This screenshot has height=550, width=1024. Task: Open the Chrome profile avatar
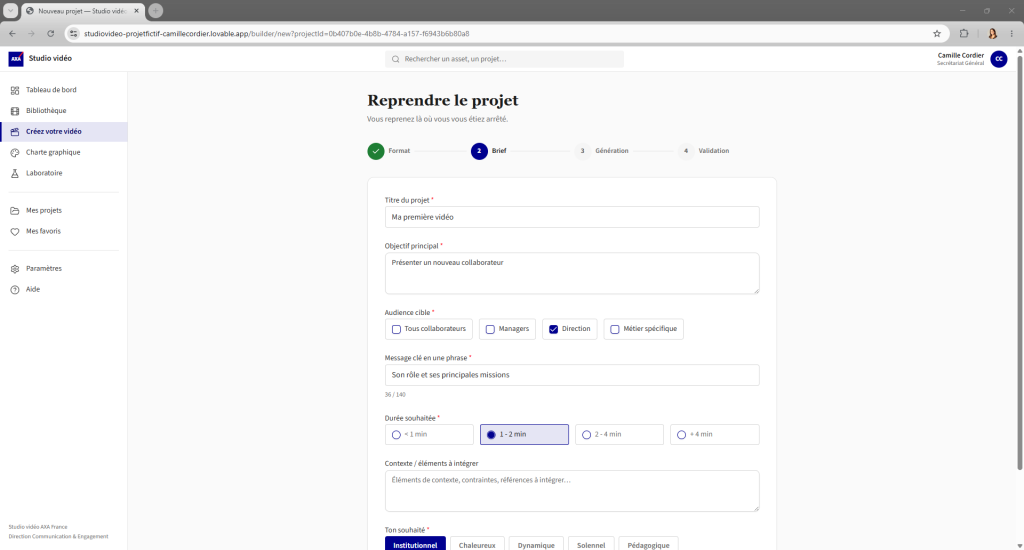click(x=993, y=34)
